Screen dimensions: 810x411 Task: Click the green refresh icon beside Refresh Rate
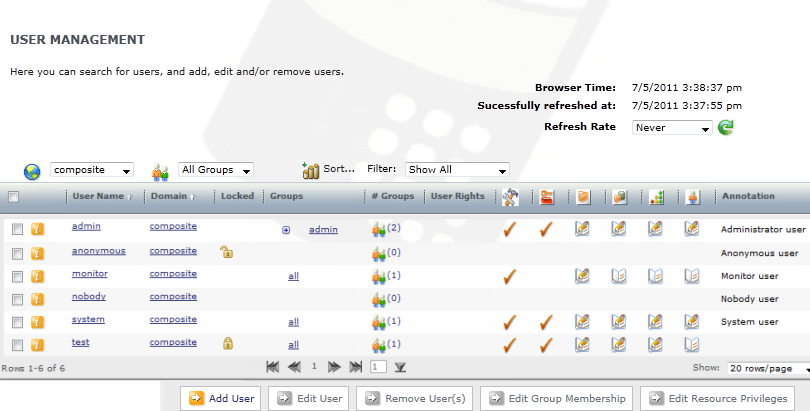[x=726, y=127]
